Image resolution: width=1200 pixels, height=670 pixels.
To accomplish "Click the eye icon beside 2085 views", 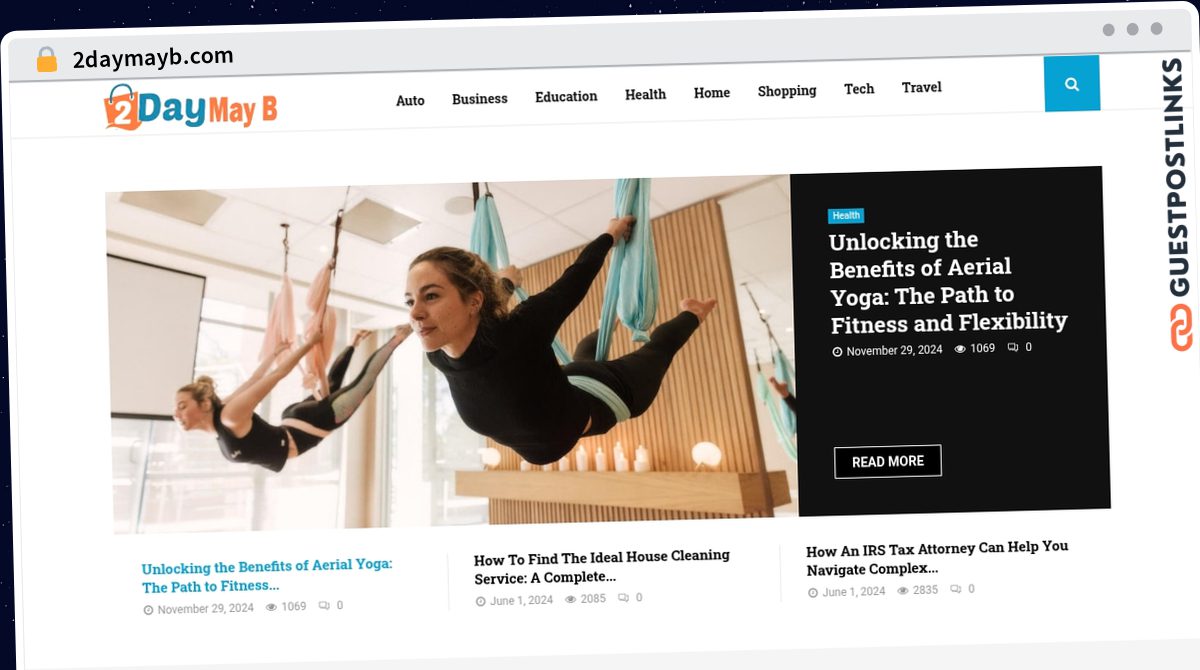I will coord(571,599).
